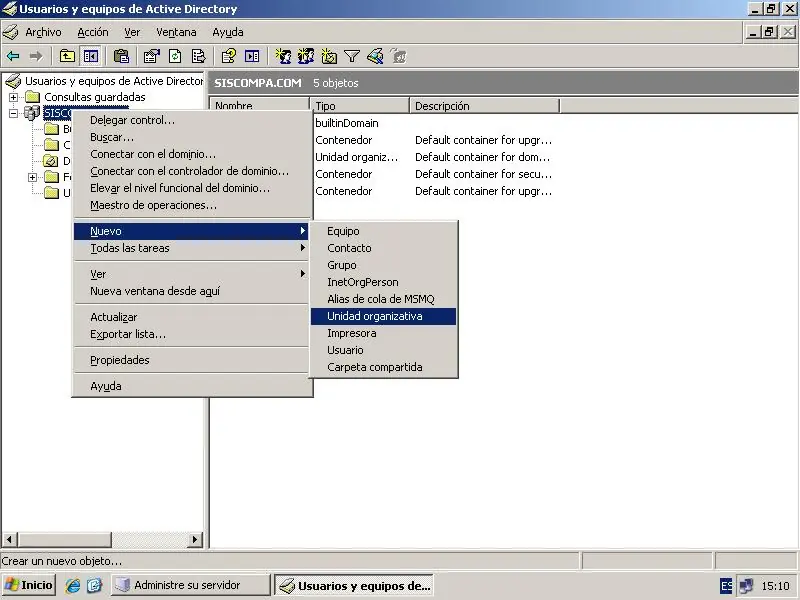This screenshot has width=800, height=600.
Task: Create new InetOrgPerson from submenu
Action: tap(383, 282)
